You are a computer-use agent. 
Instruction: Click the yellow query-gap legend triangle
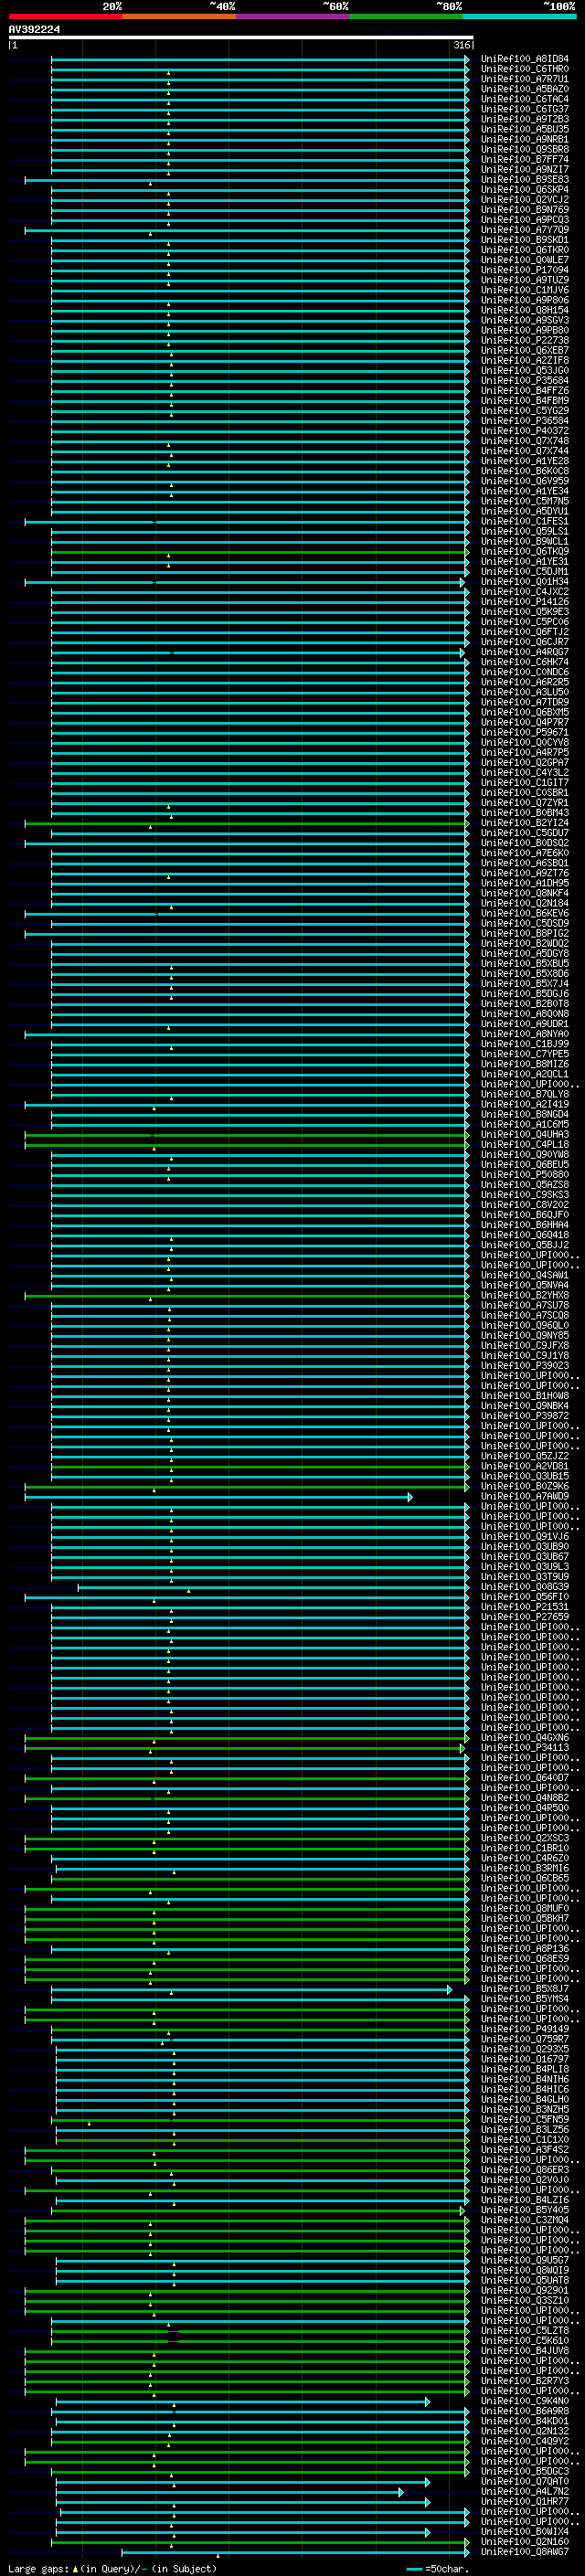click(x=75, y=2569)
